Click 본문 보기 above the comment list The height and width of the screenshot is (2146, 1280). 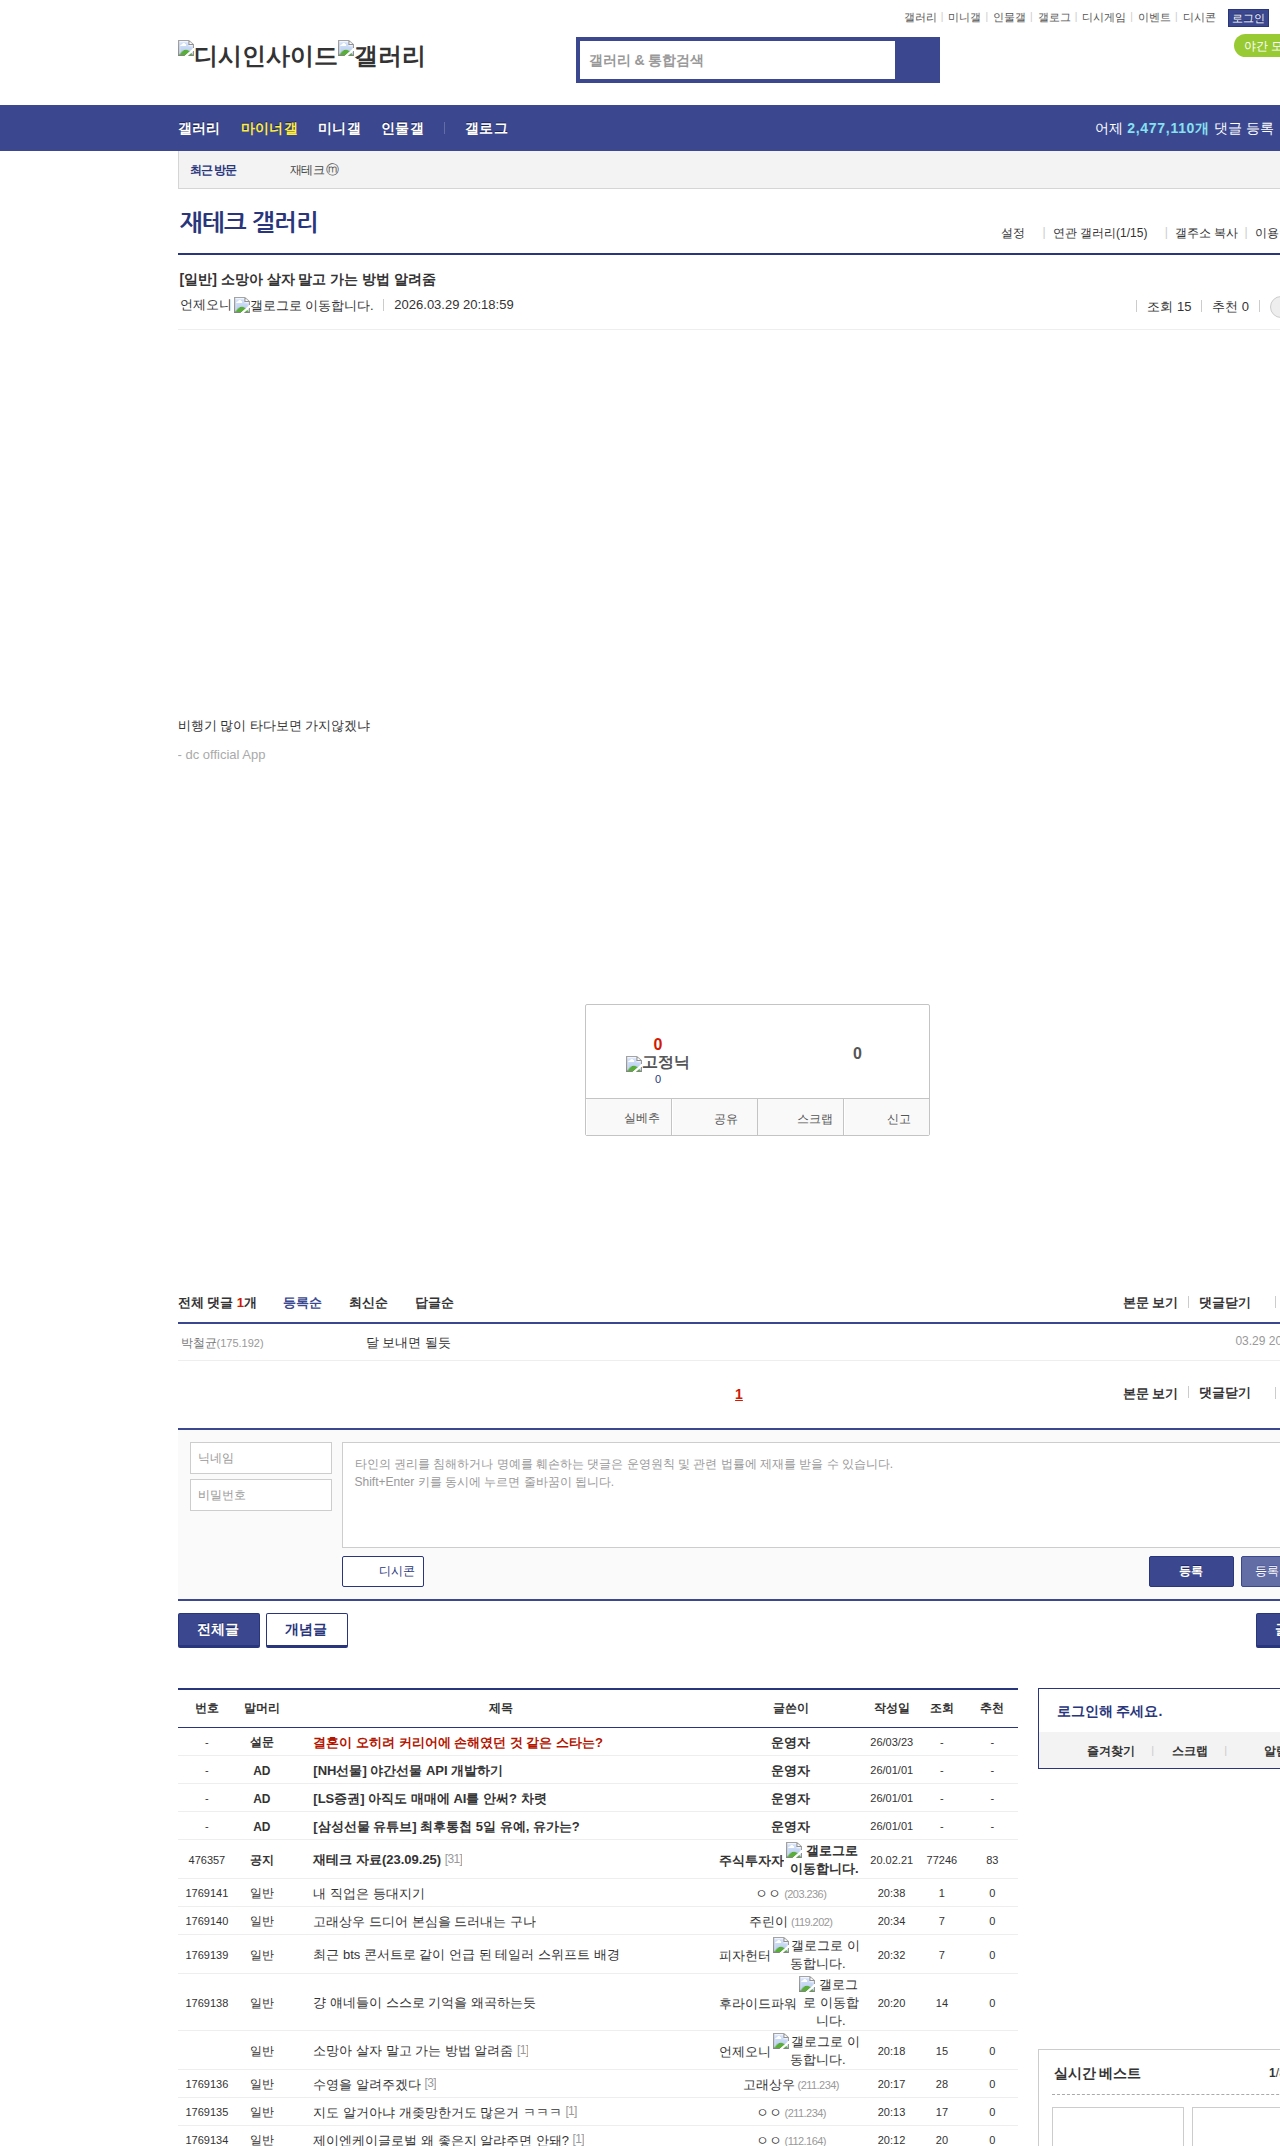1150,1303
